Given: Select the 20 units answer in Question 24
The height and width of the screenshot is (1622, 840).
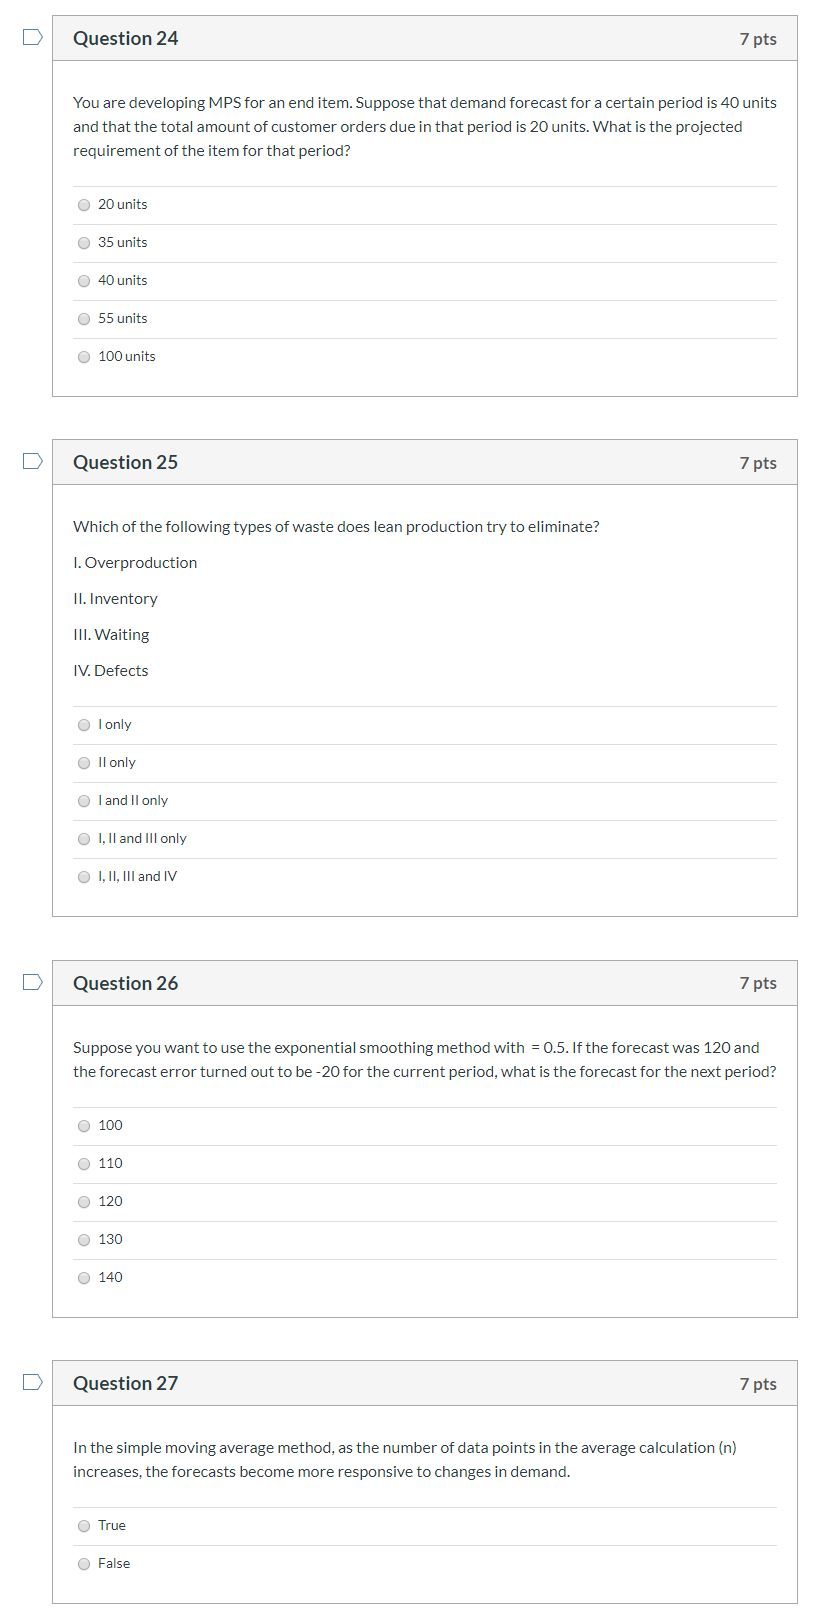Looking at the screenshot, I should coord(84,204).
